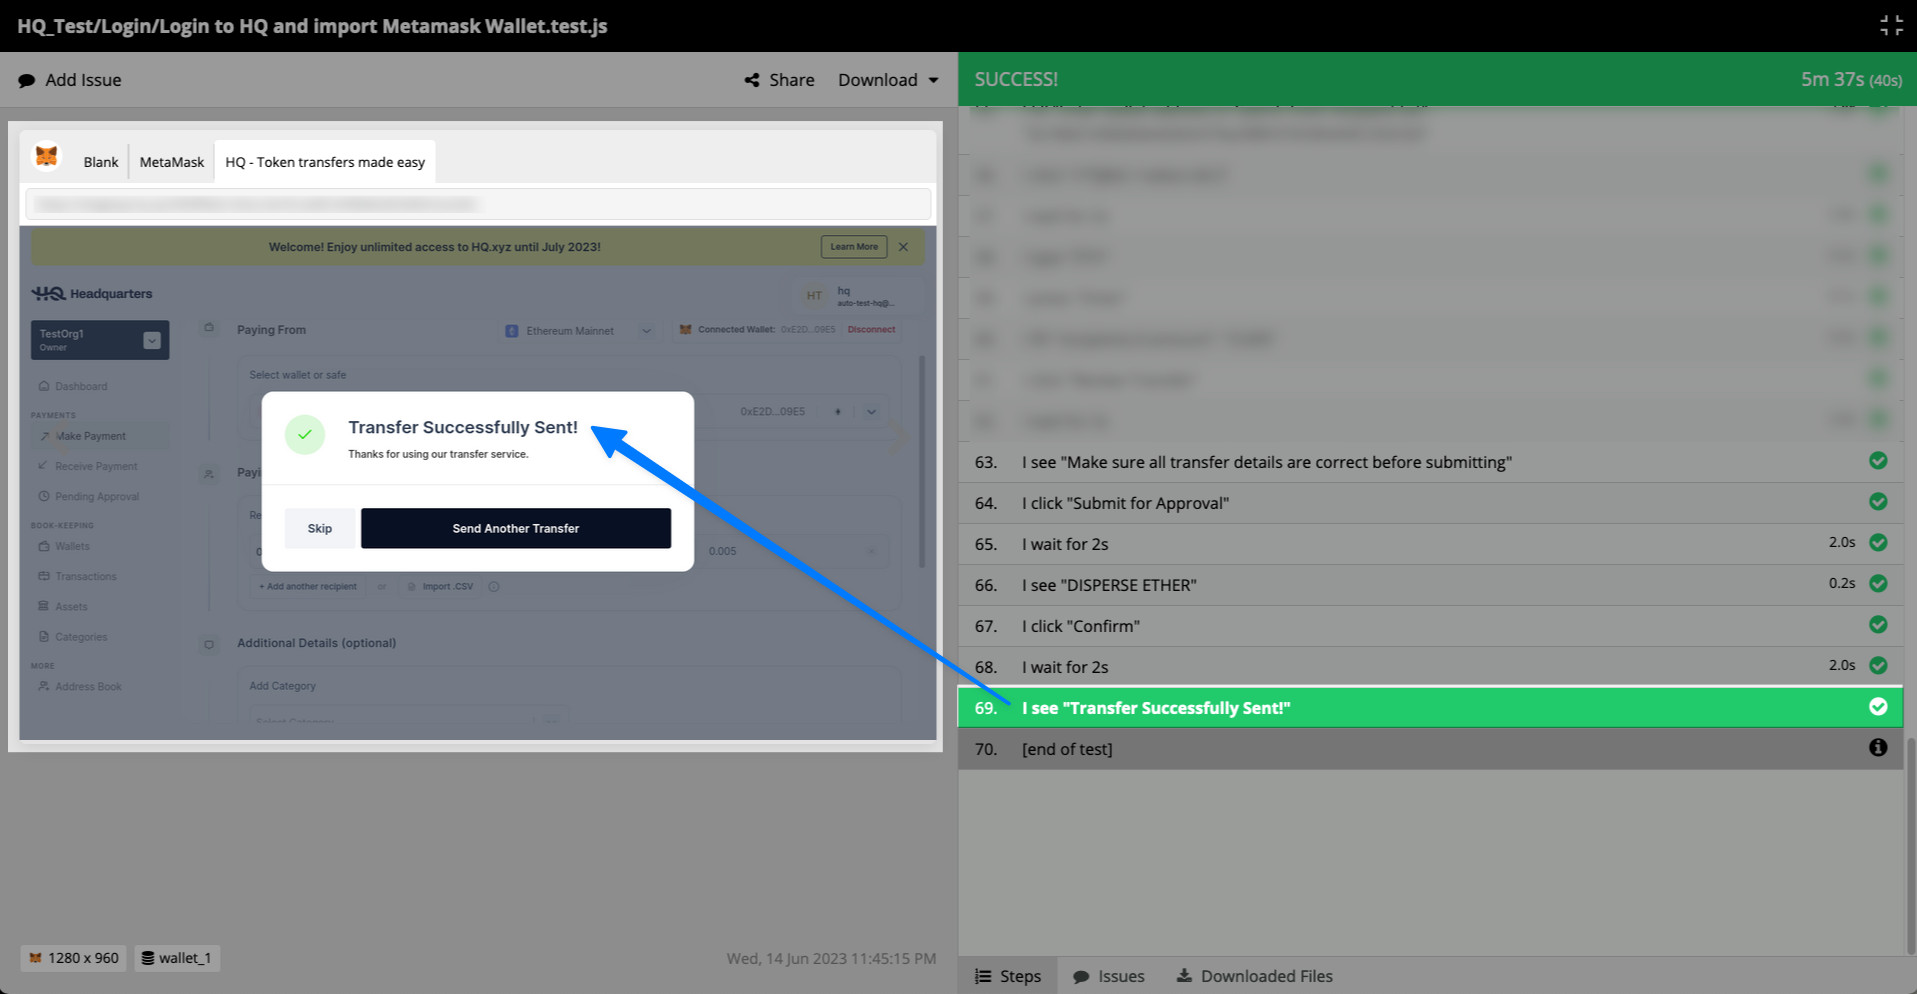The height and width of the screenshot is (994, 1917).
Task: Select step 69 'I see Transfer Successfully Sent!'
Action: tap(1430, 708)
